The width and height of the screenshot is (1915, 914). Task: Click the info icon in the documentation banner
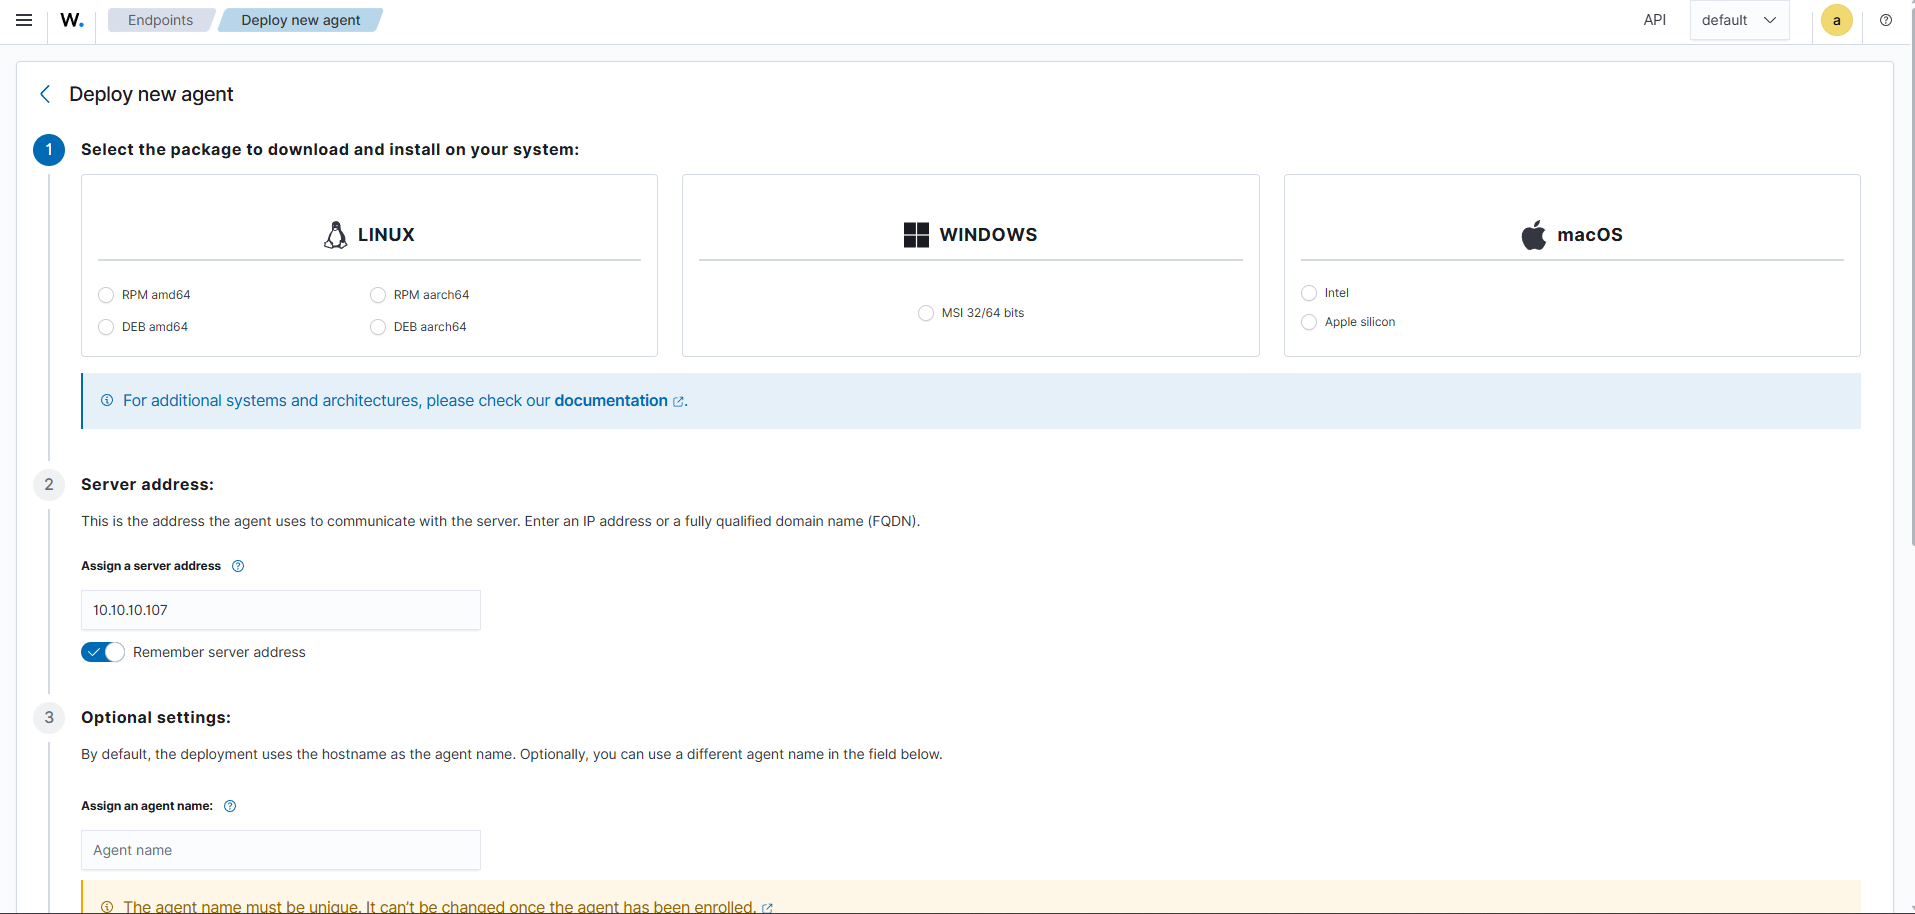click(x=107, y=400)
